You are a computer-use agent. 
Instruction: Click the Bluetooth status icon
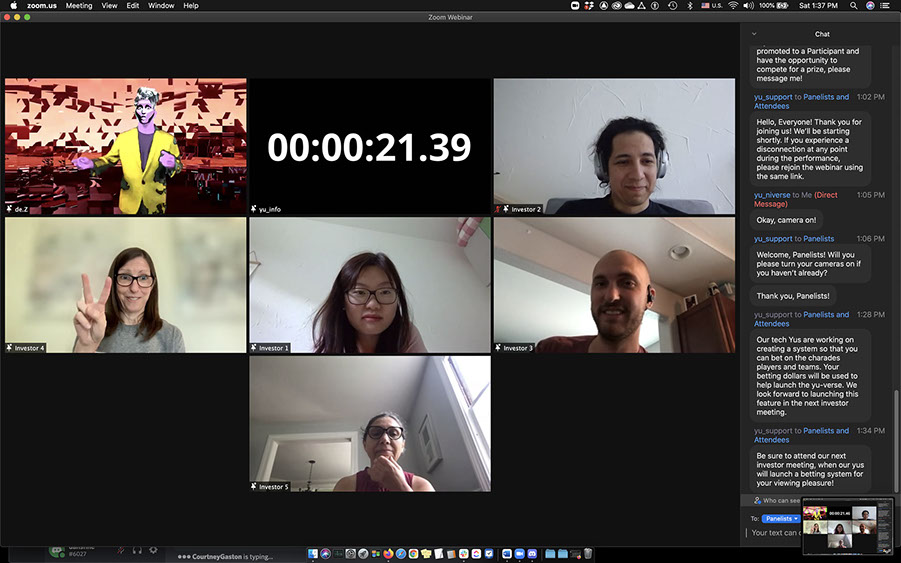pyautogui.click(x=689, y=6)
